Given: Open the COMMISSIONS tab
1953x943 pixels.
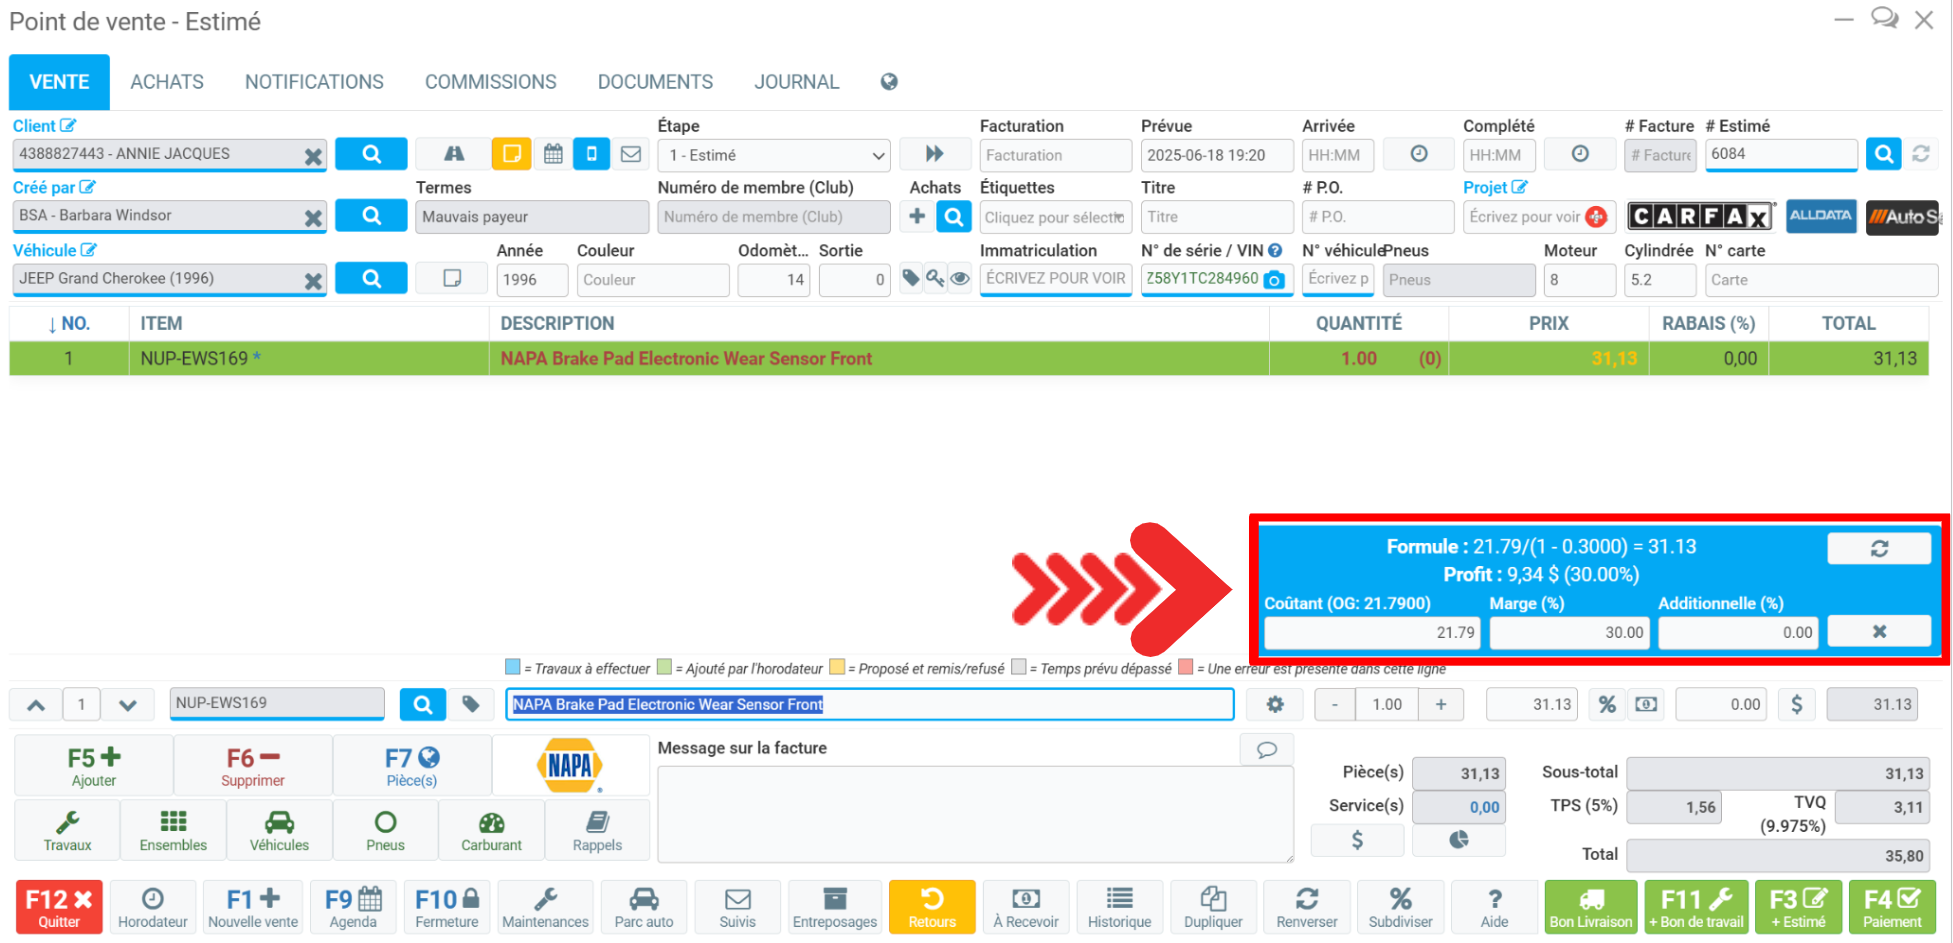Looking at the screenshot, I should (490, 82).
